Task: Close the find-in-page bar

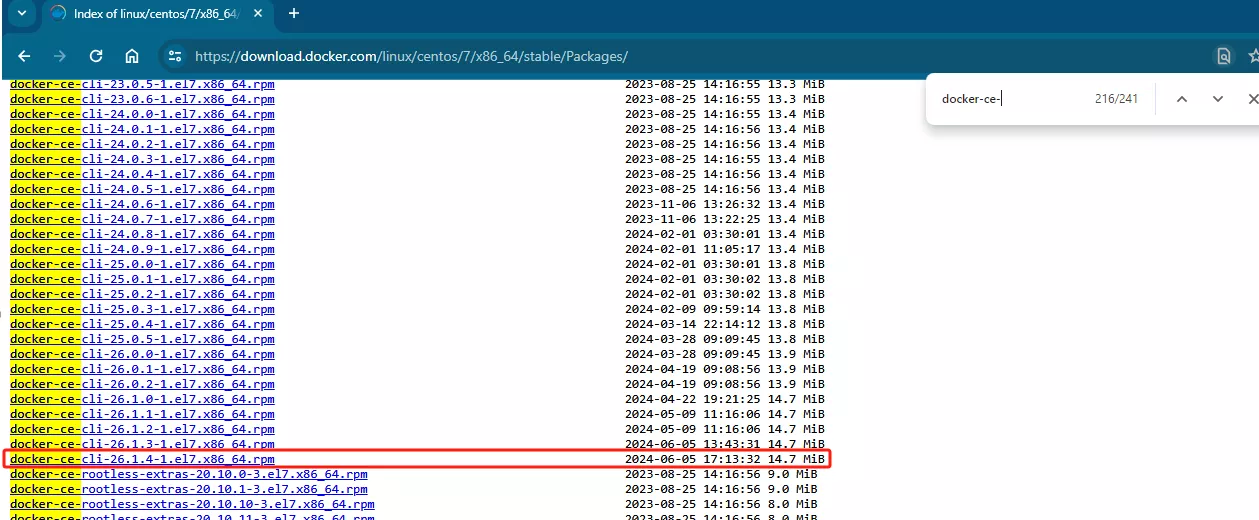Action: 1252,99
